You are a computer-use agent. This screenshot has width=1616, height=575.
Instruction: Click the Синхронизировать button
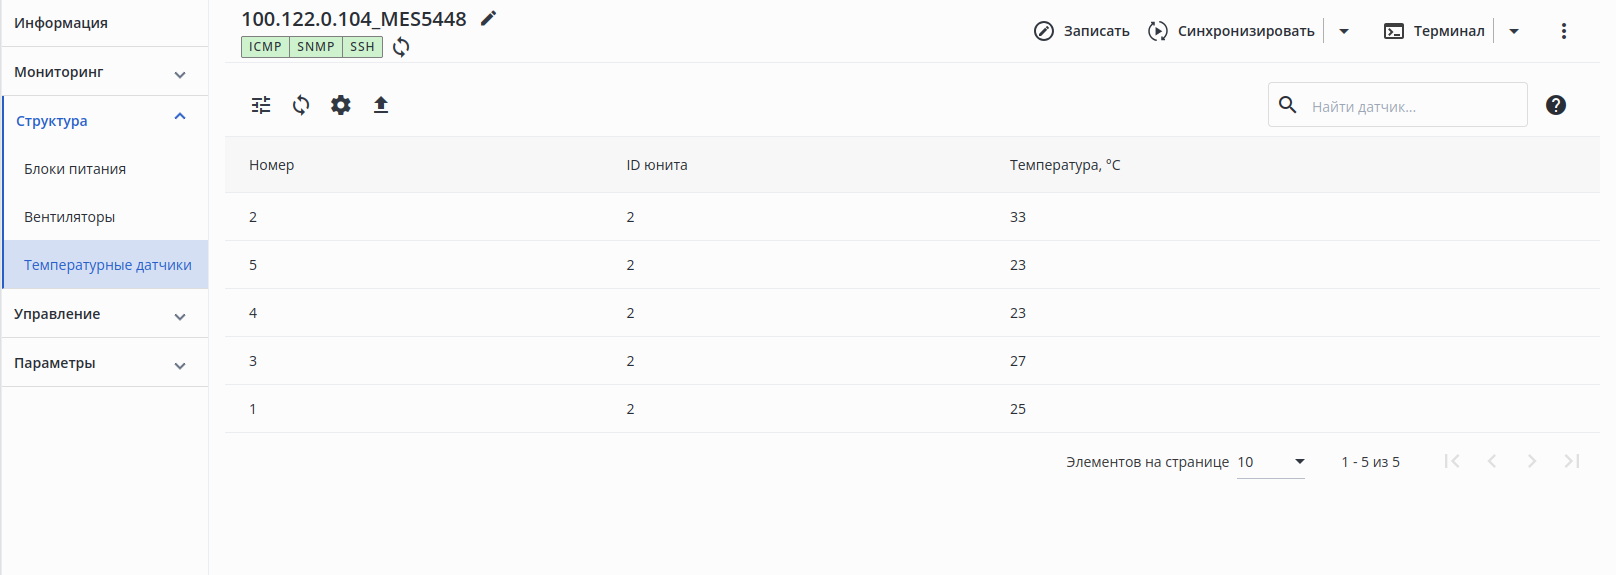[x=1231, y=31]
